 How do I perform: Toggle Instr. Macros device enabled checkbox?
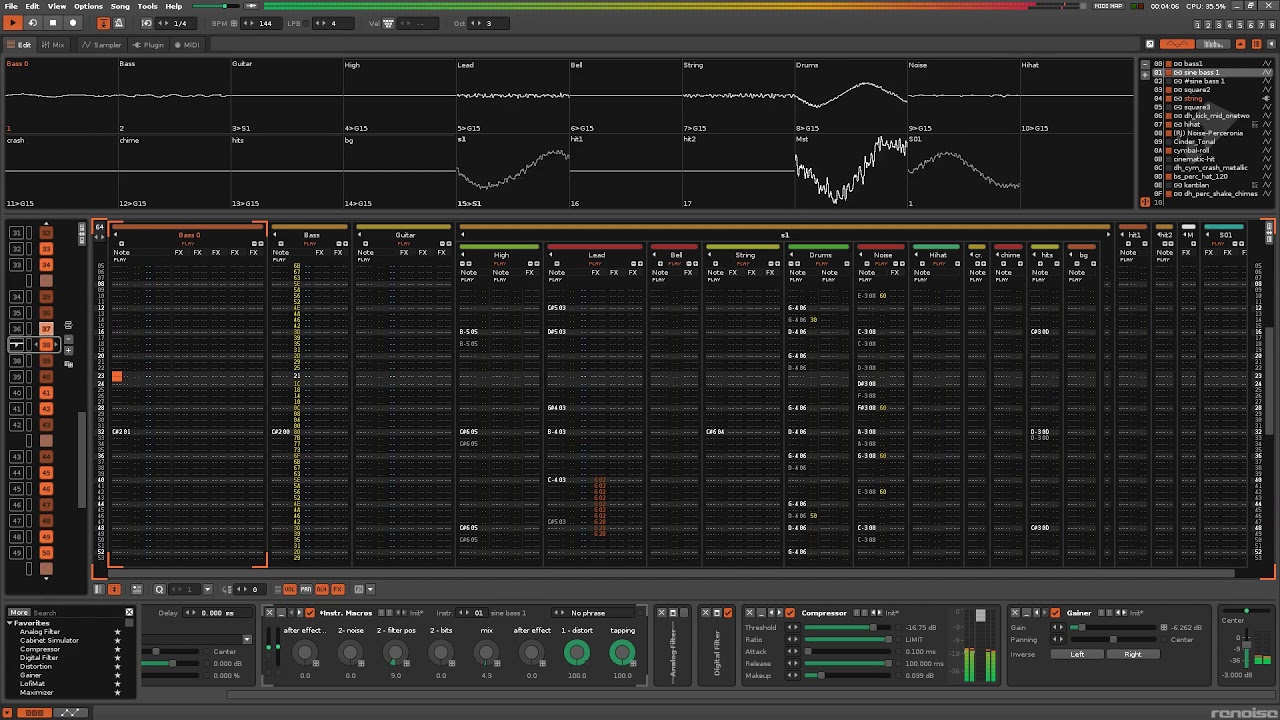click(x=310, y=612)
